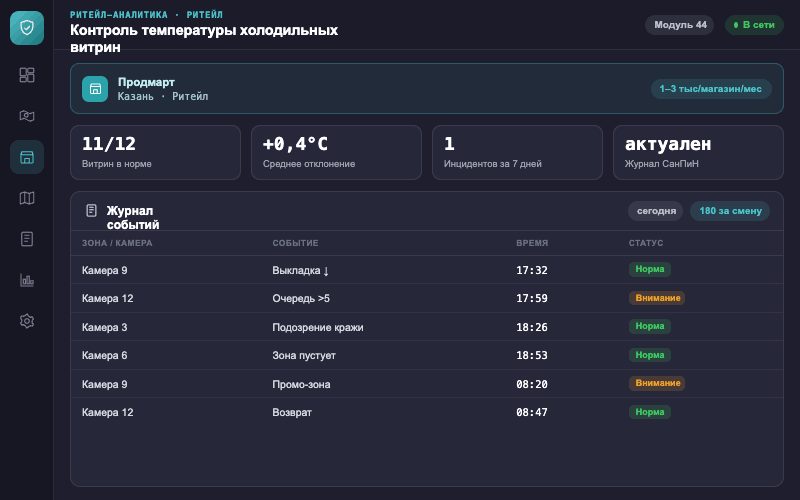Click the Камера 3 row label
The height and width of the screenshot is (500, 800).
point(104,327)
